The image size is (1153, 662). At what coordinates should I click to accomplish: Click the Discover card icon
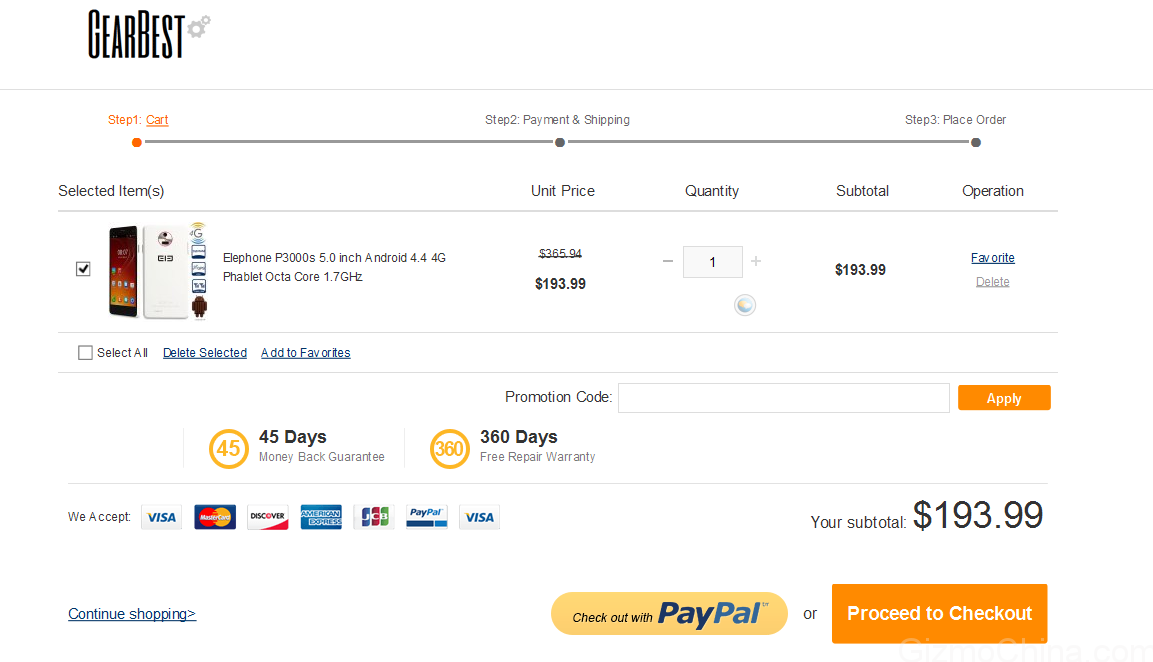268,517
